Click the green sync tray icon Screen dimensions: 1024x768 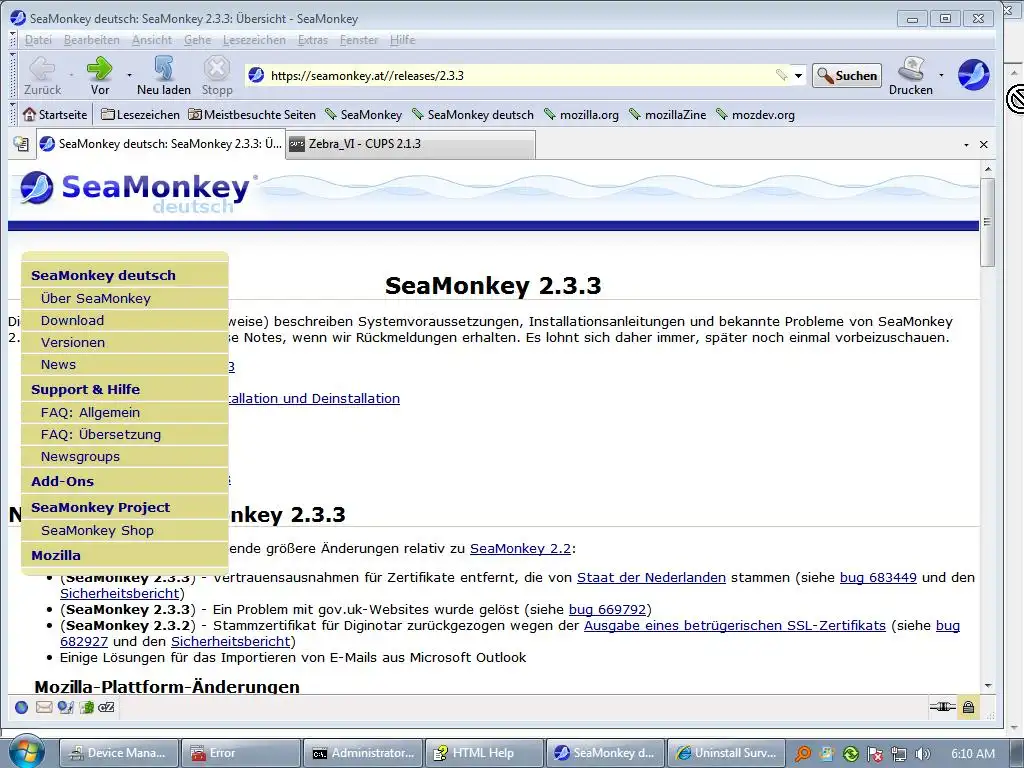(850, 754)
